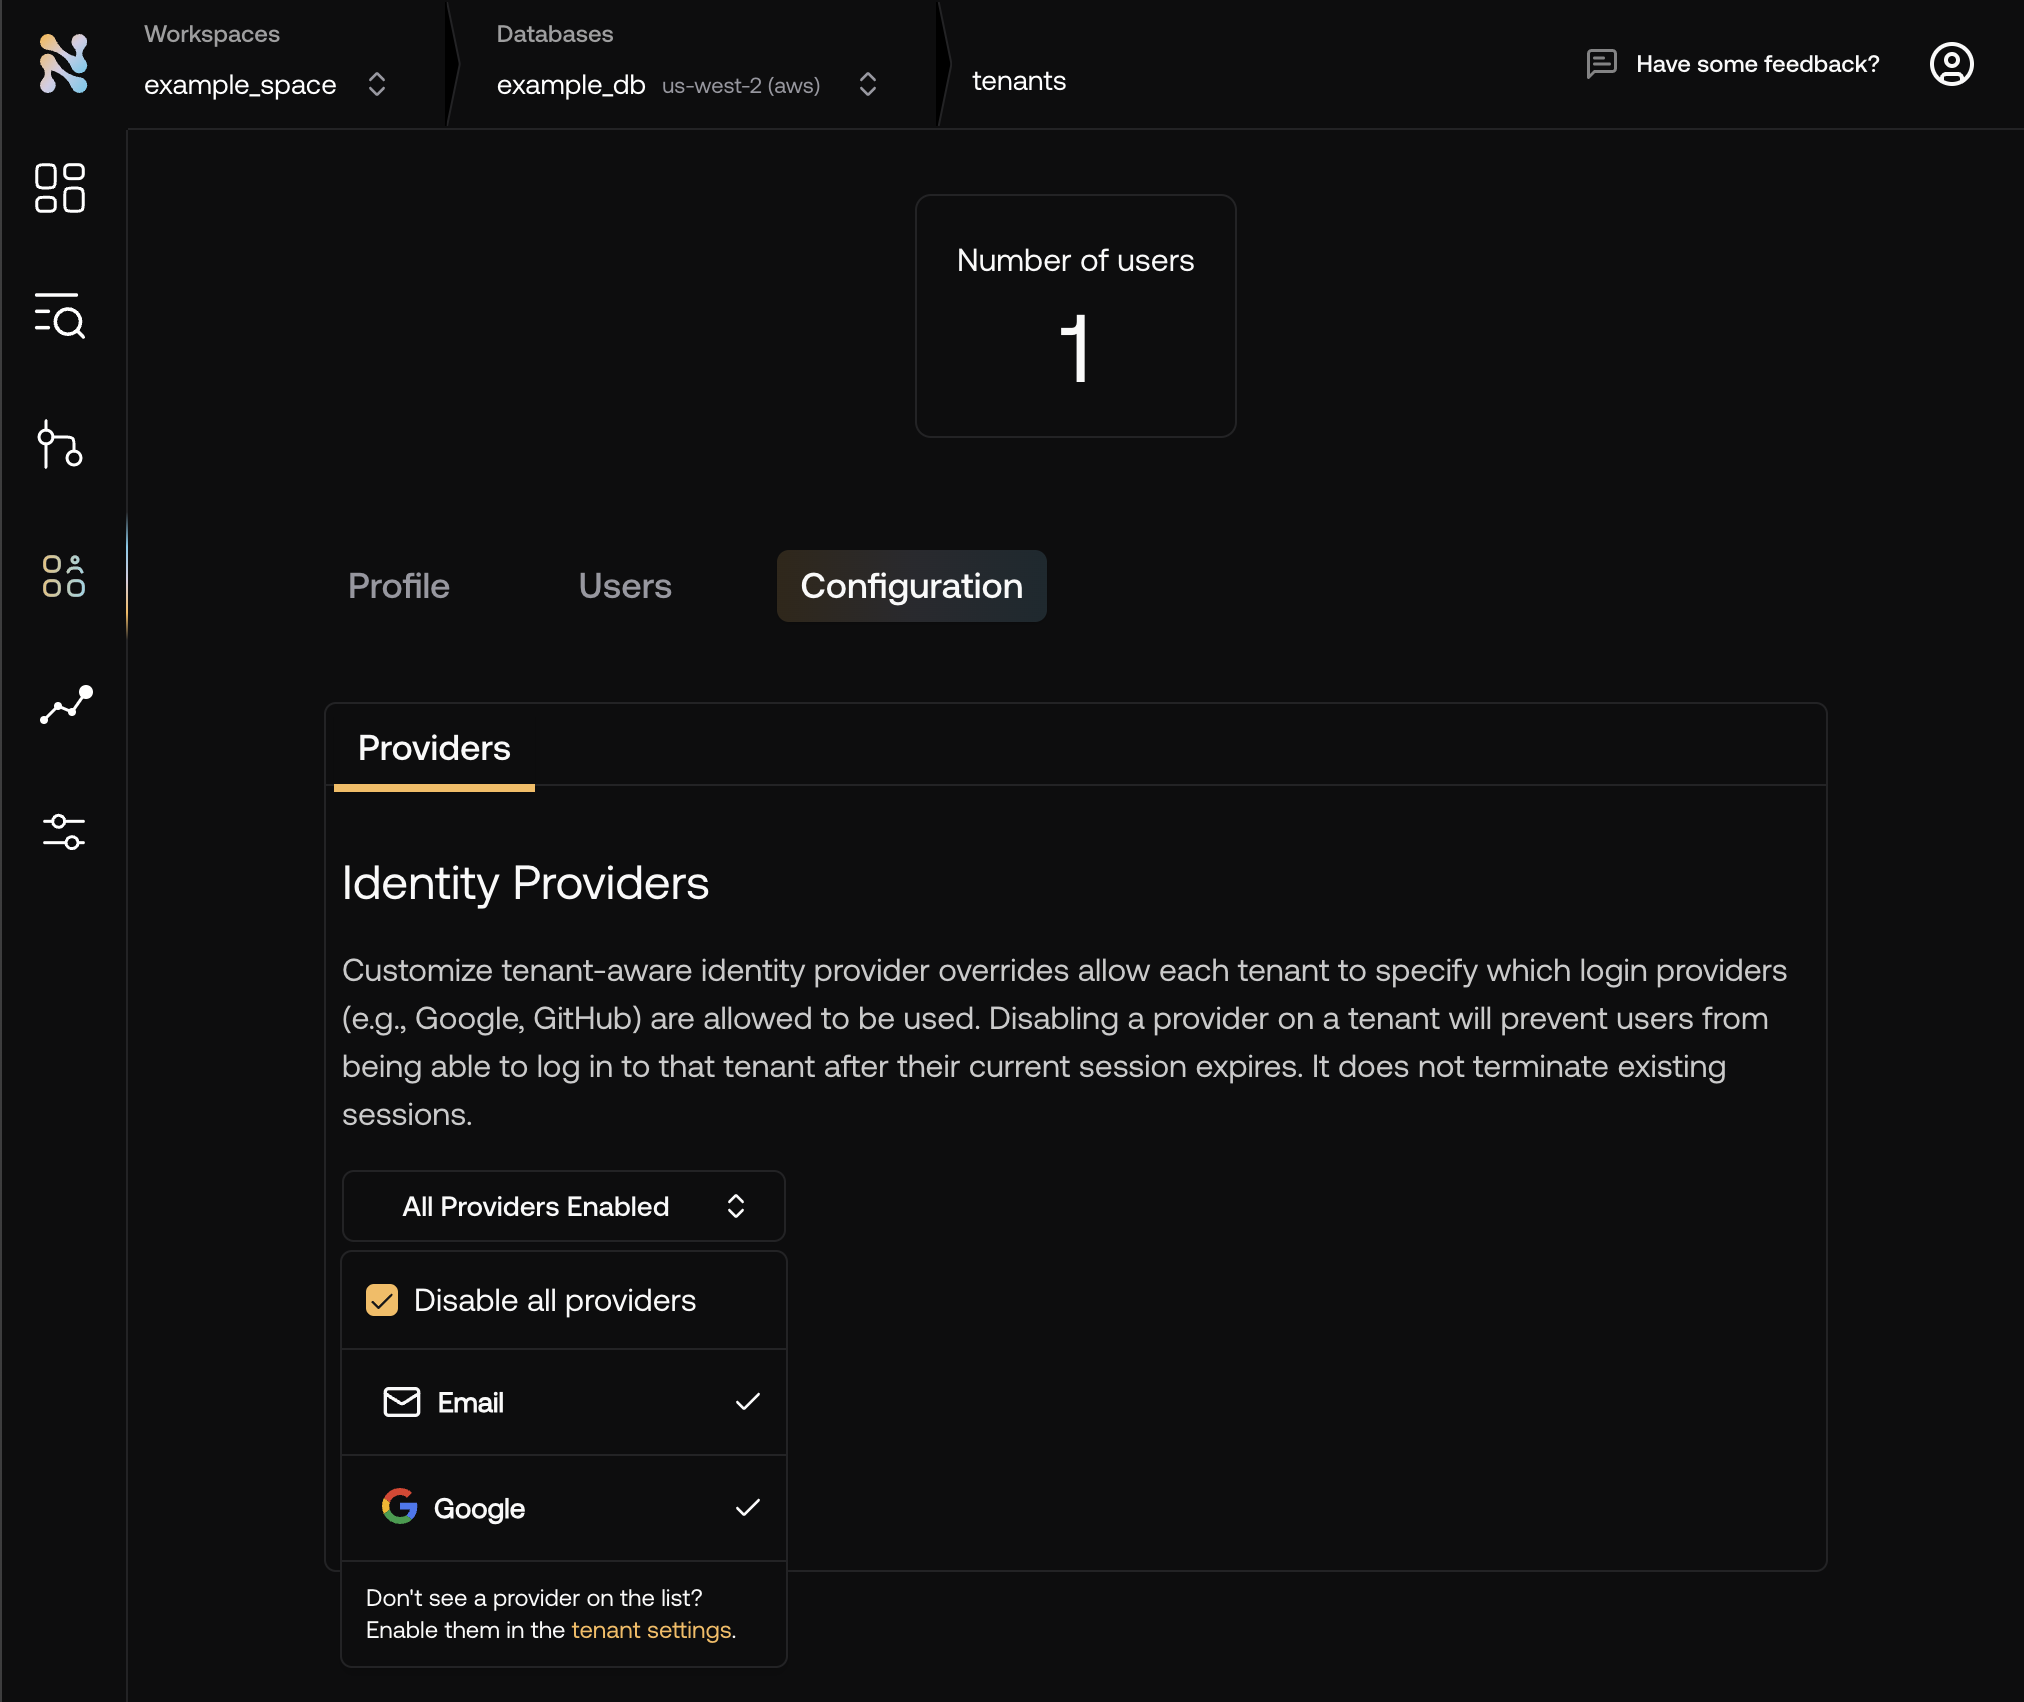Select the Providers sub-tab
This screenshot has width=2024, height=1702.
[x=434, y=748]
